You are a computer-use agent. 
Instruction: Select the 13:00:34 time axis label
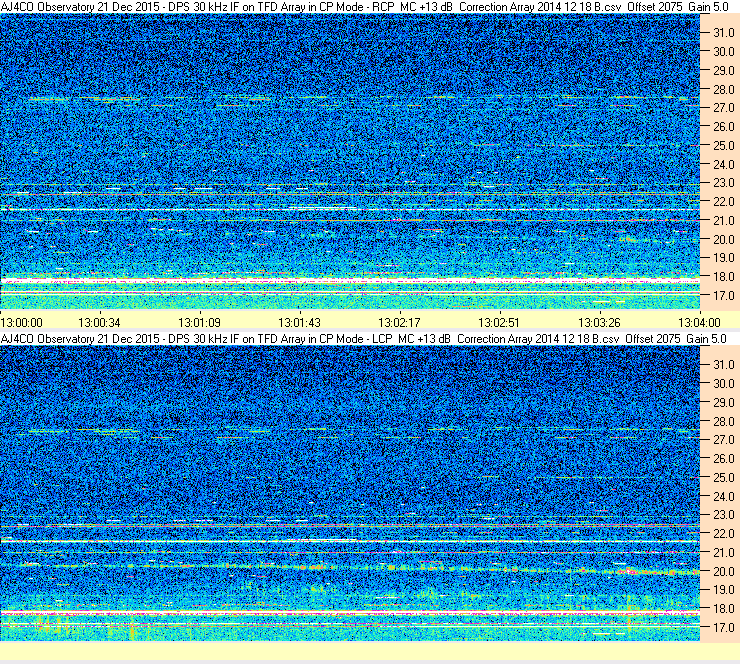pos(99,323)
